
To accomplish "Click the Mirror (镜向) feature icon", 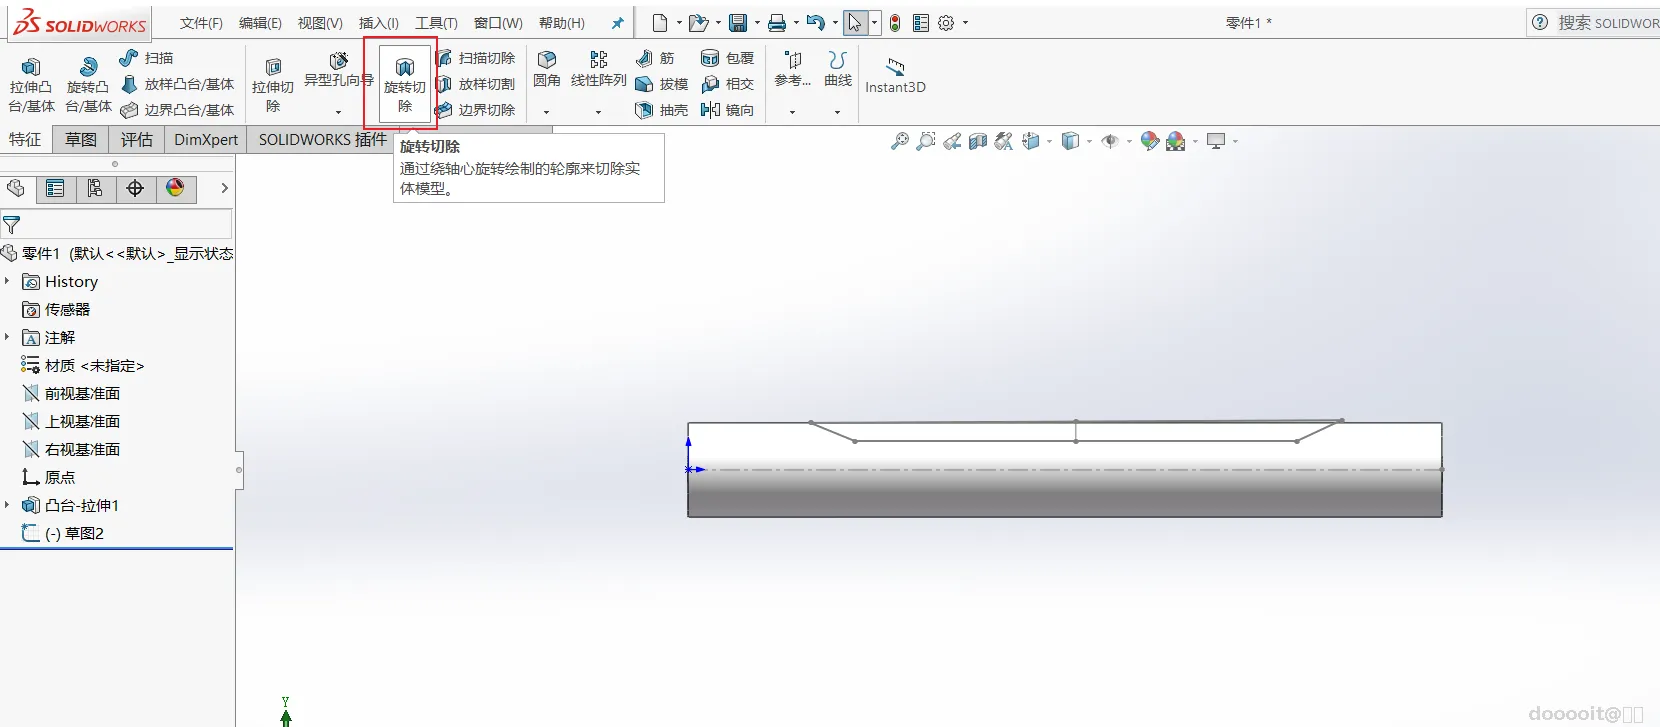I will tap(727, 110).
